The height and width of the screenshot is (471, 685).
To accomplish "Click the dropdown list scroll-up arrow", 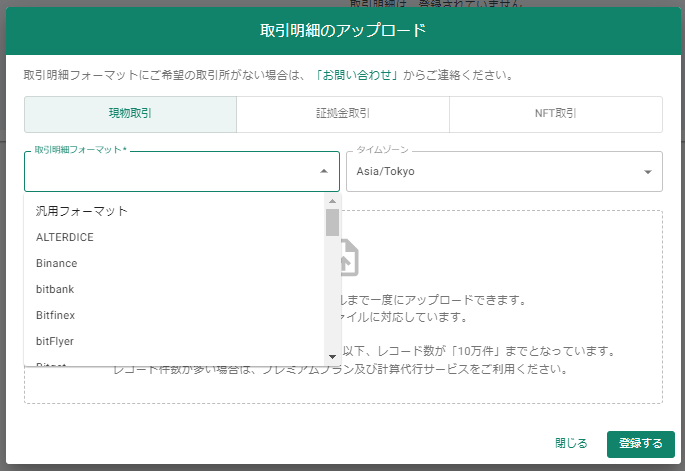I will (332, 201).
